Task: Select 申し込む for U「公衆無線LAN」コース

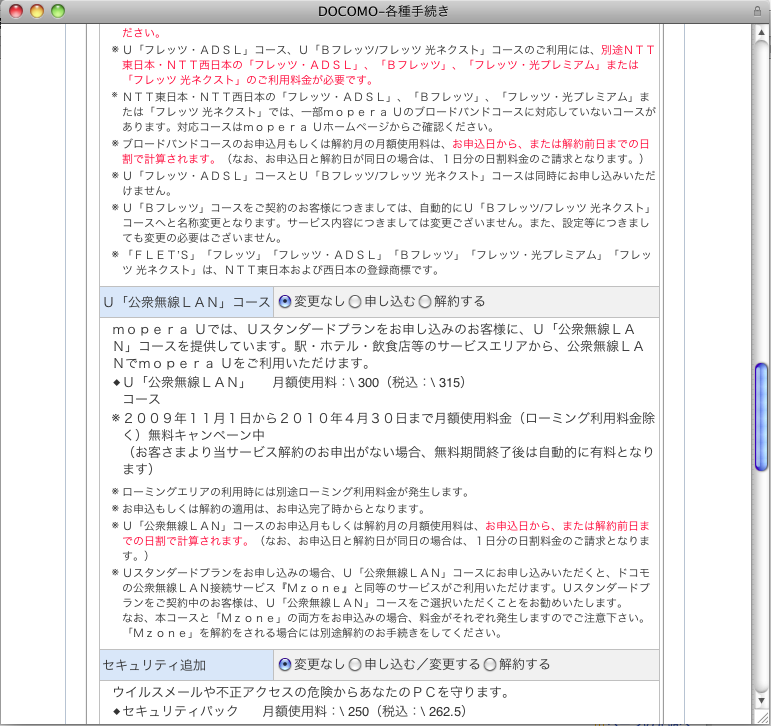Action: [355, 302]
